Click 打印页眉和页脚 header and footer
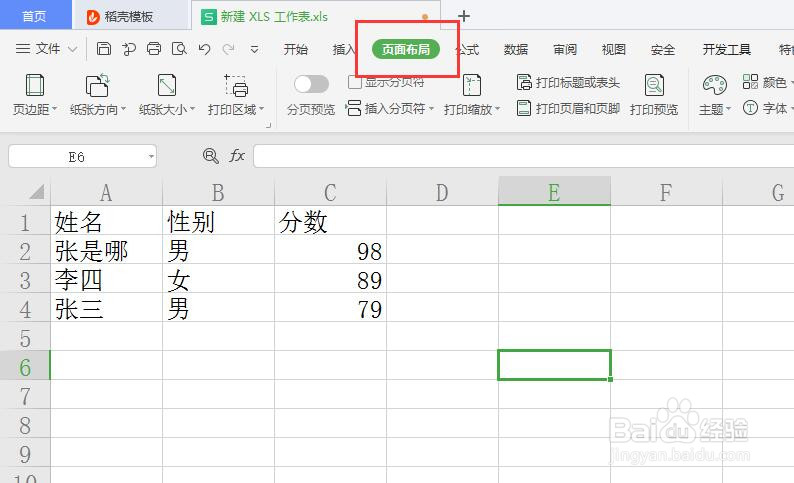Image resolution: width=794 pixels, height=483 pixels. pos(568,108)
